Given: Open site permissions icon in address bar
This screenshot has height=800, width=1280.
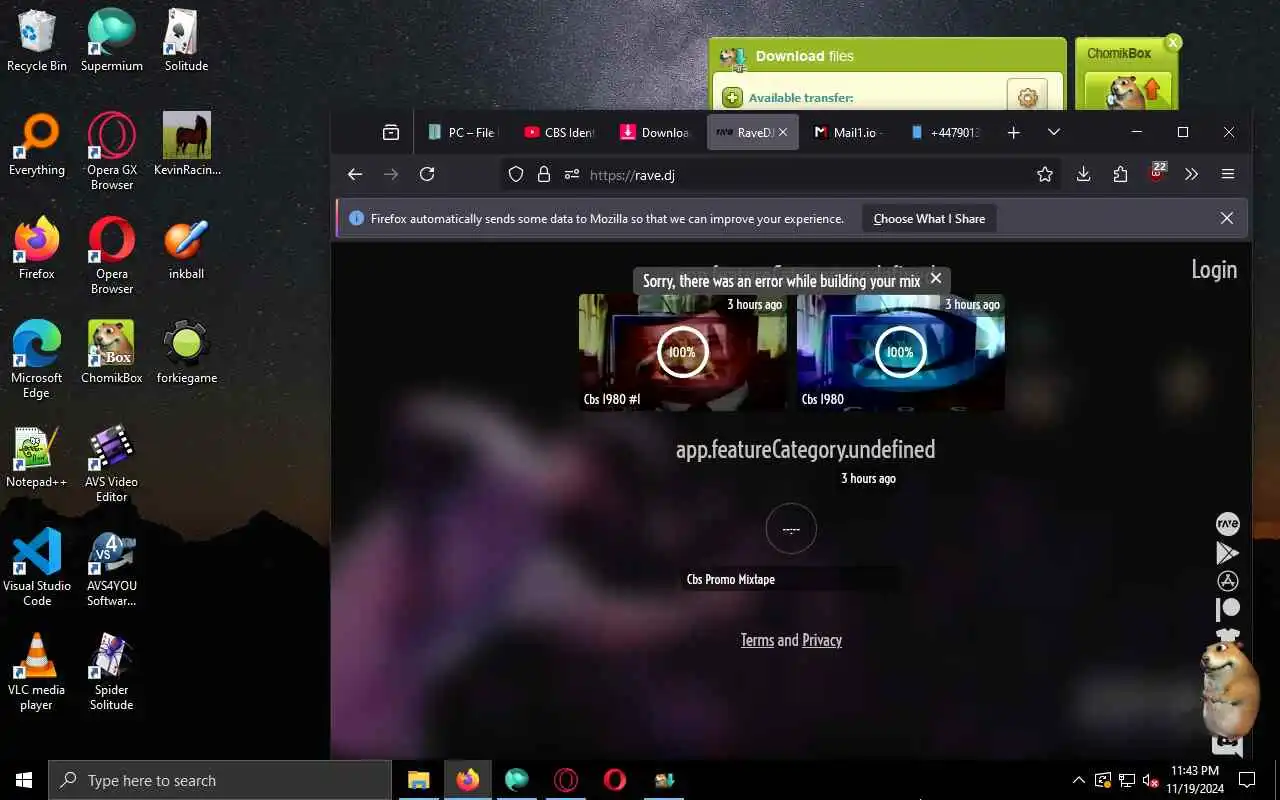Looking at the screenshot, I should 572,174.
